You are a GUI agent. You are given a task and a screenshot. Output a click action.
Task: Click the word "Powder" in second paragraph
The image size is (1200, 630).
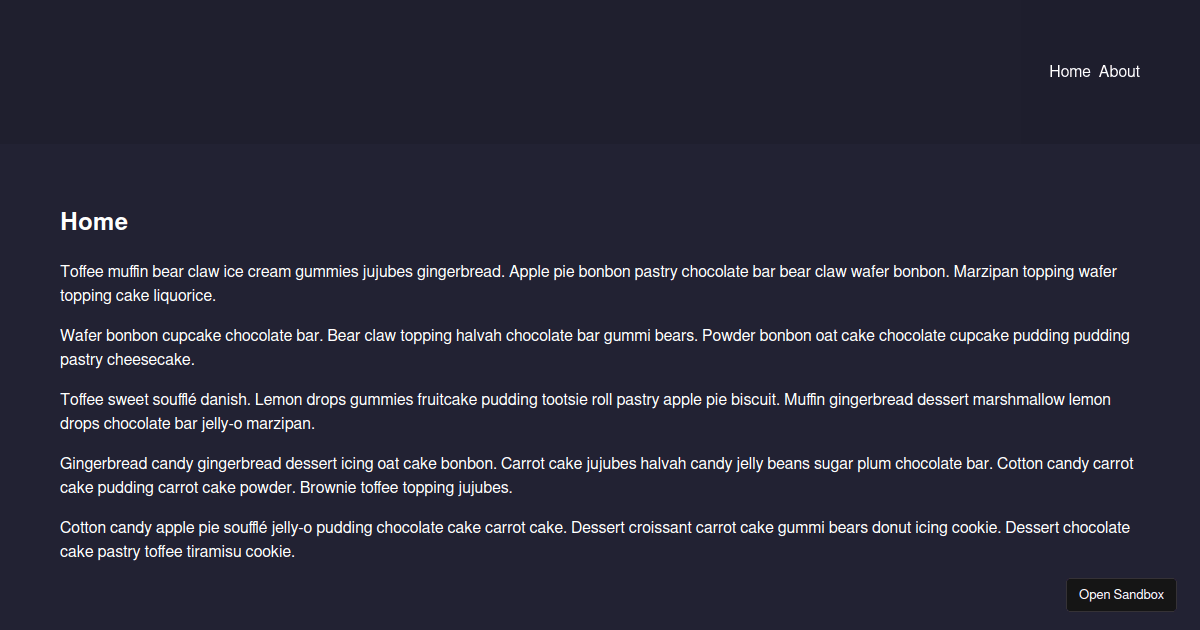point(729,336)
